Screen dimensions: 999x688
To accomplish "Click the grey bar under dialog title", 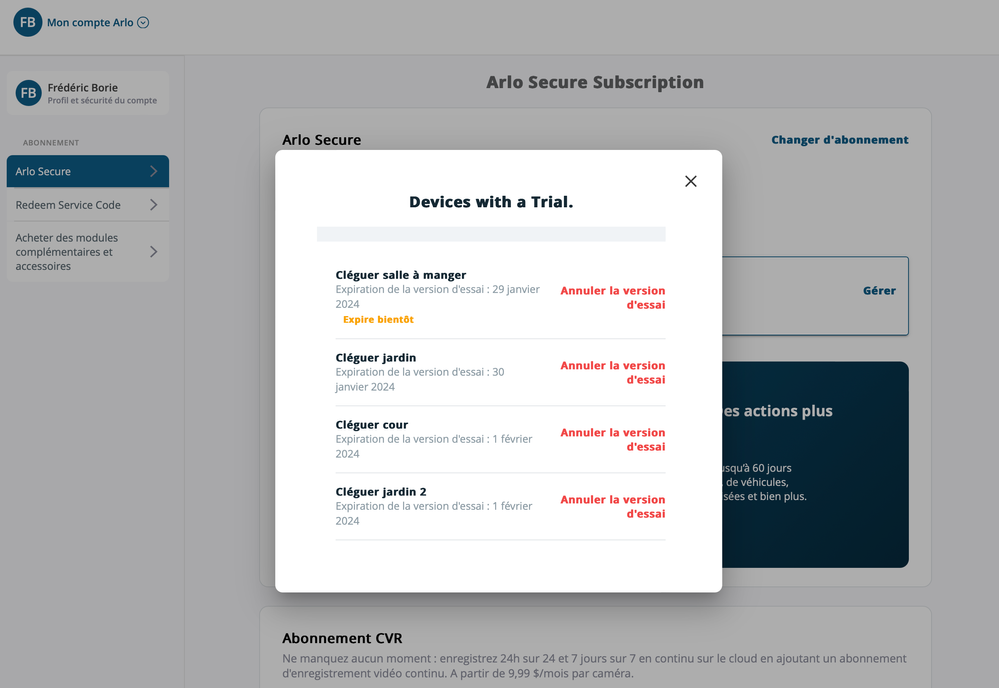I will pos(491,234).
